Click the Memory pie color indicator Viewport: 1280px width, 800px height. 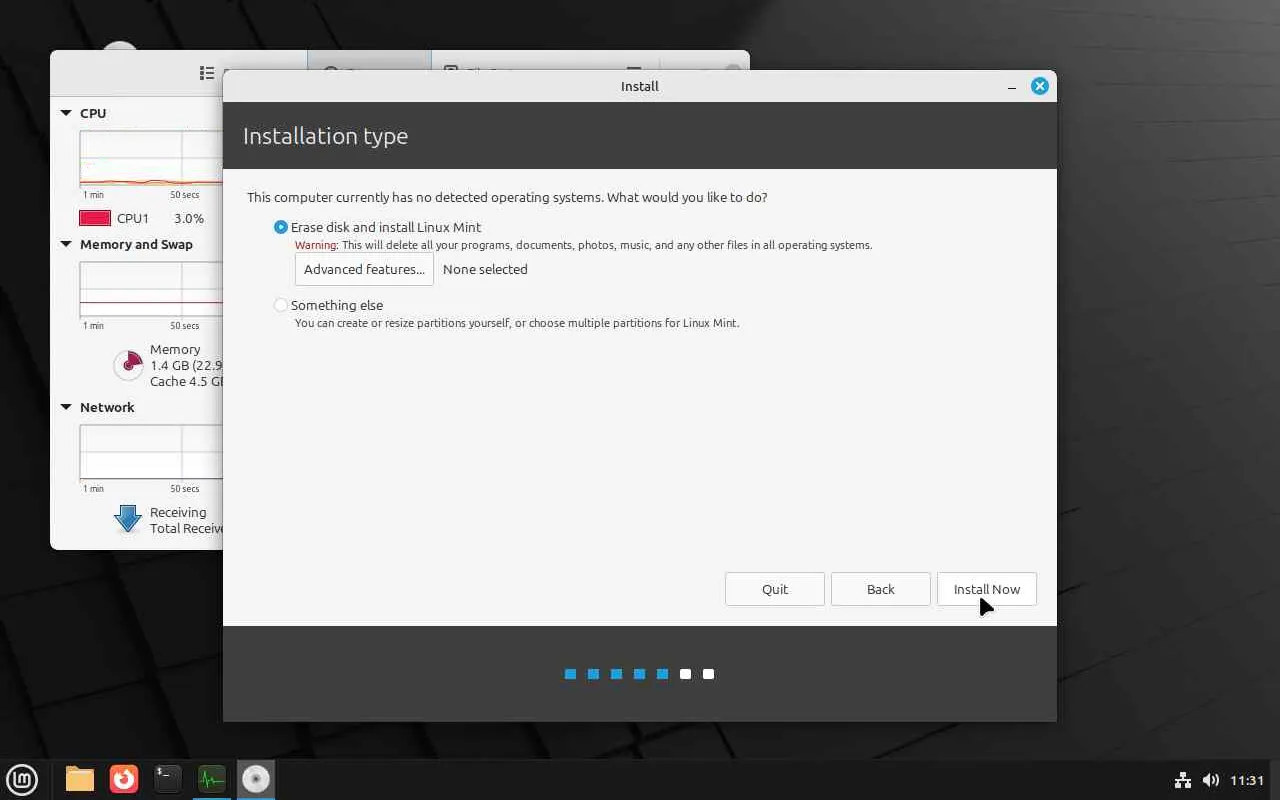(128, 365)
